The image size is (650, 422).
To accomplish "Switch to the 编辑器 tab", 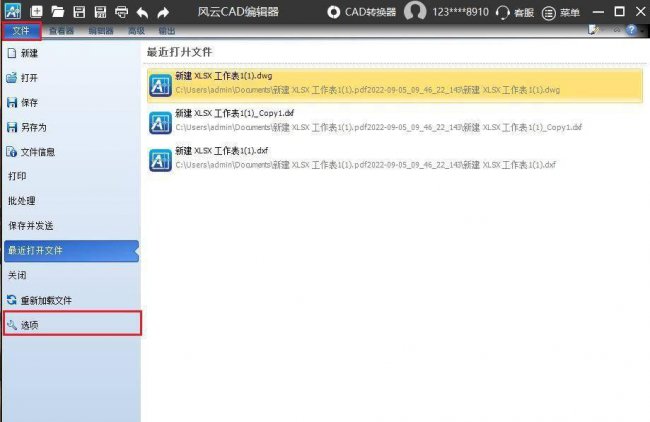I will (101, 31).
